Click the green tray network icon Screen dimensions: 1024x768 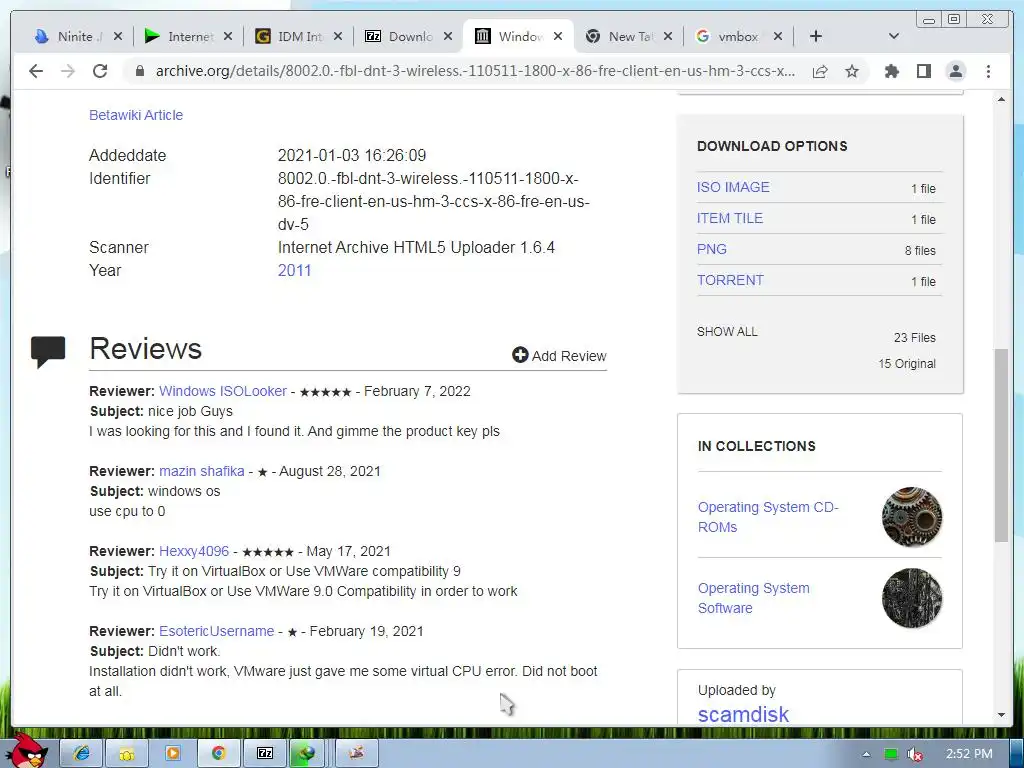(891, 754)
